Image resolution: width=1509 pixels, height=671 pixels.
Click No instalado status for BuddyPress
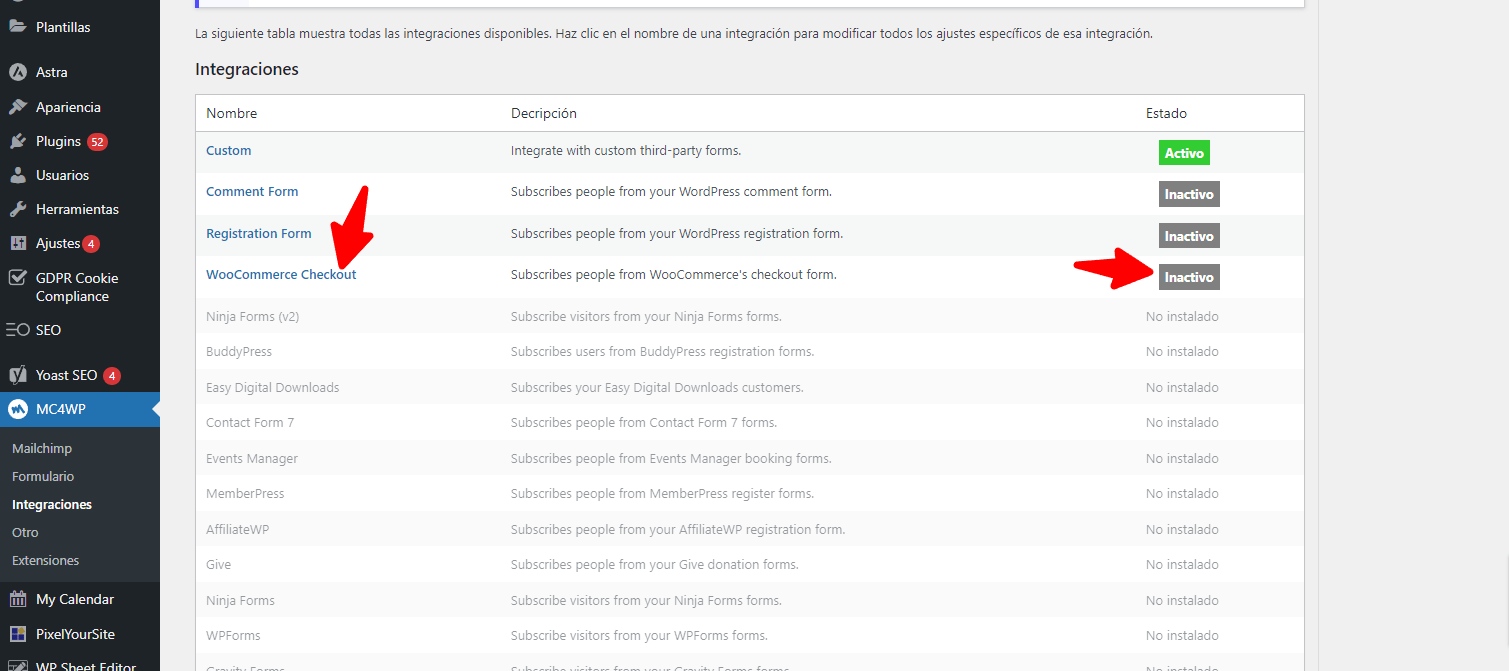coord(1182,351)
